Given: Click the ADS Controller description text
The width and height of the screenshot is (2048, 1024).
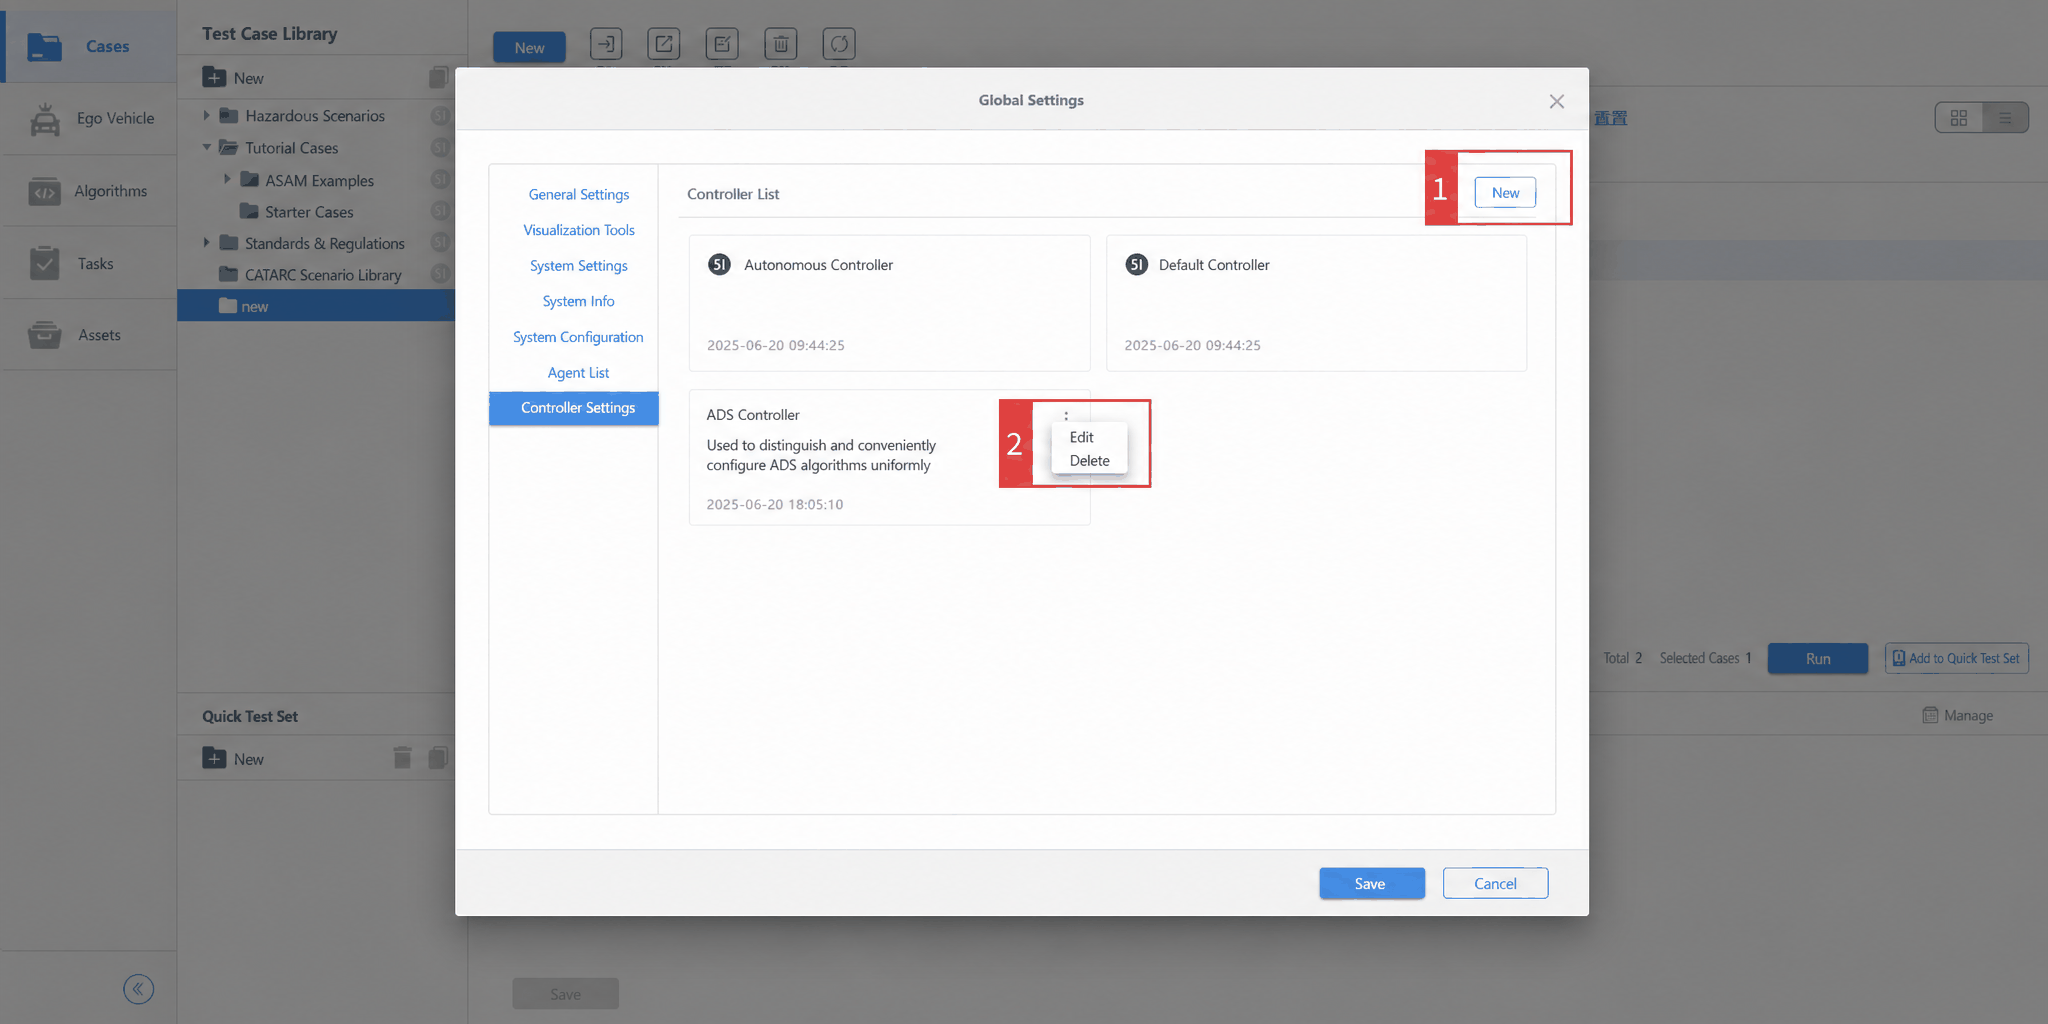Looking at the screenshot, I should pos(821,455).
